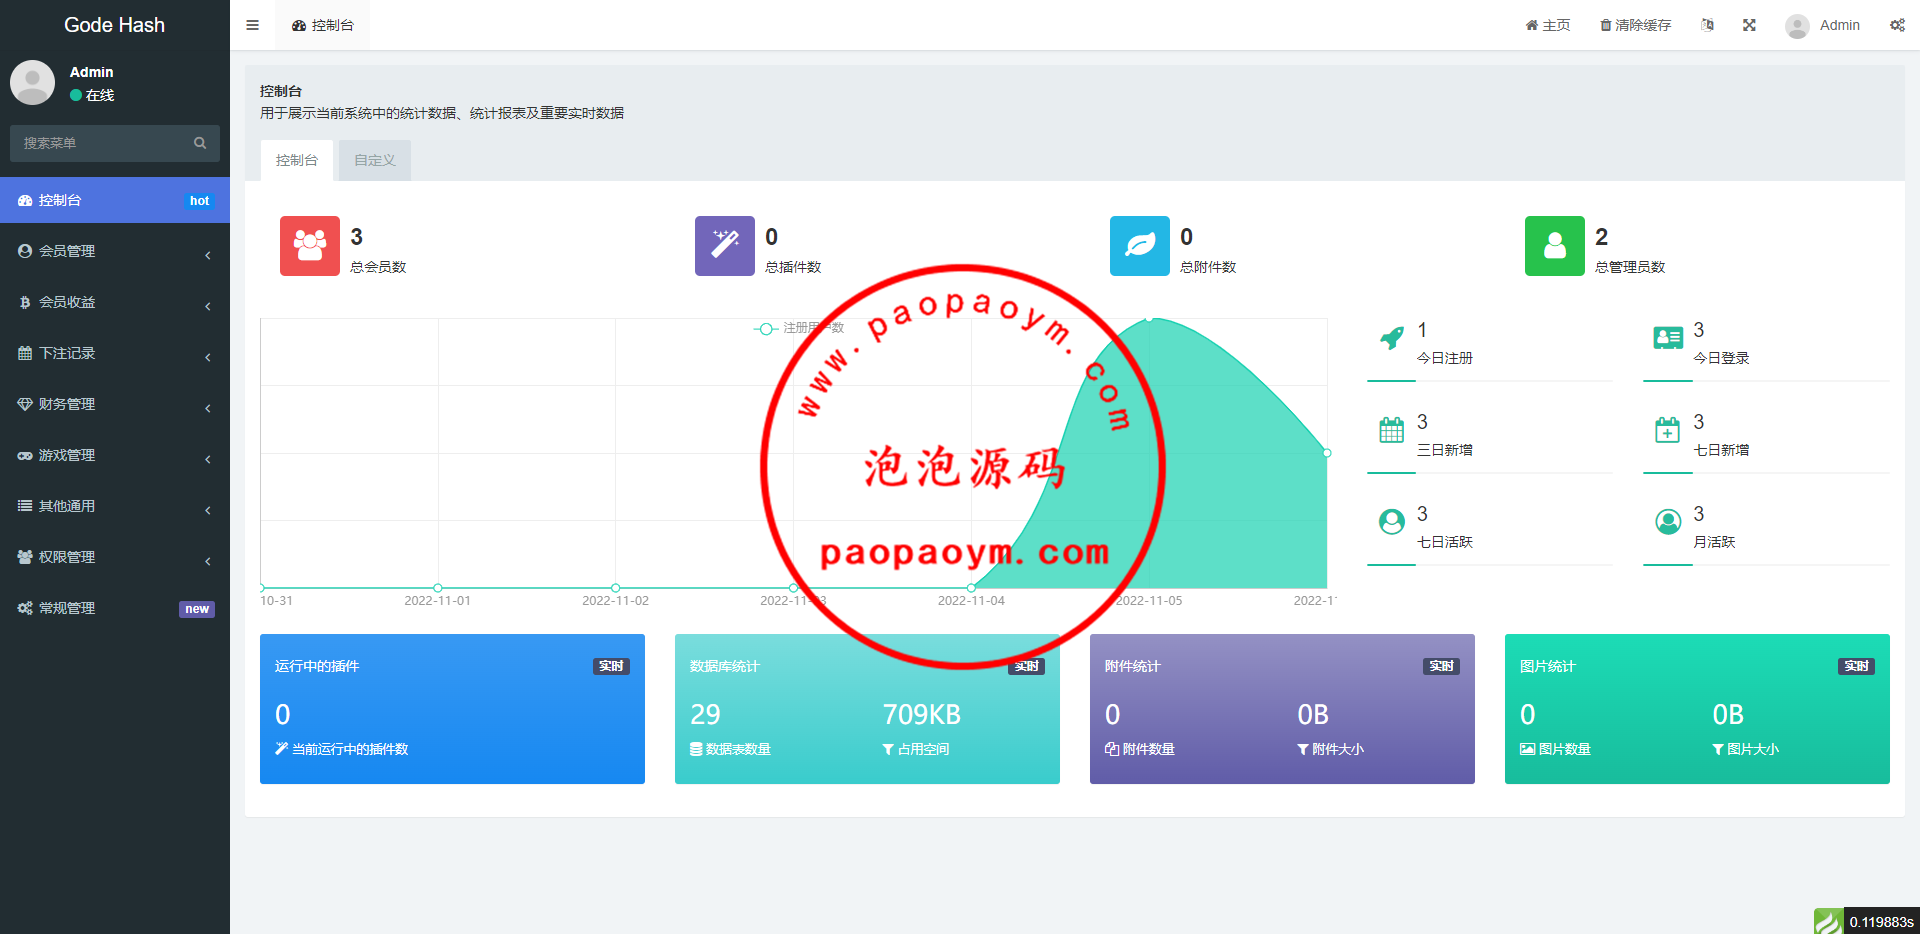Click the chart point at 2022-11-01
The height and width of the screenshot is (934, 1920).
click(438, 588)
